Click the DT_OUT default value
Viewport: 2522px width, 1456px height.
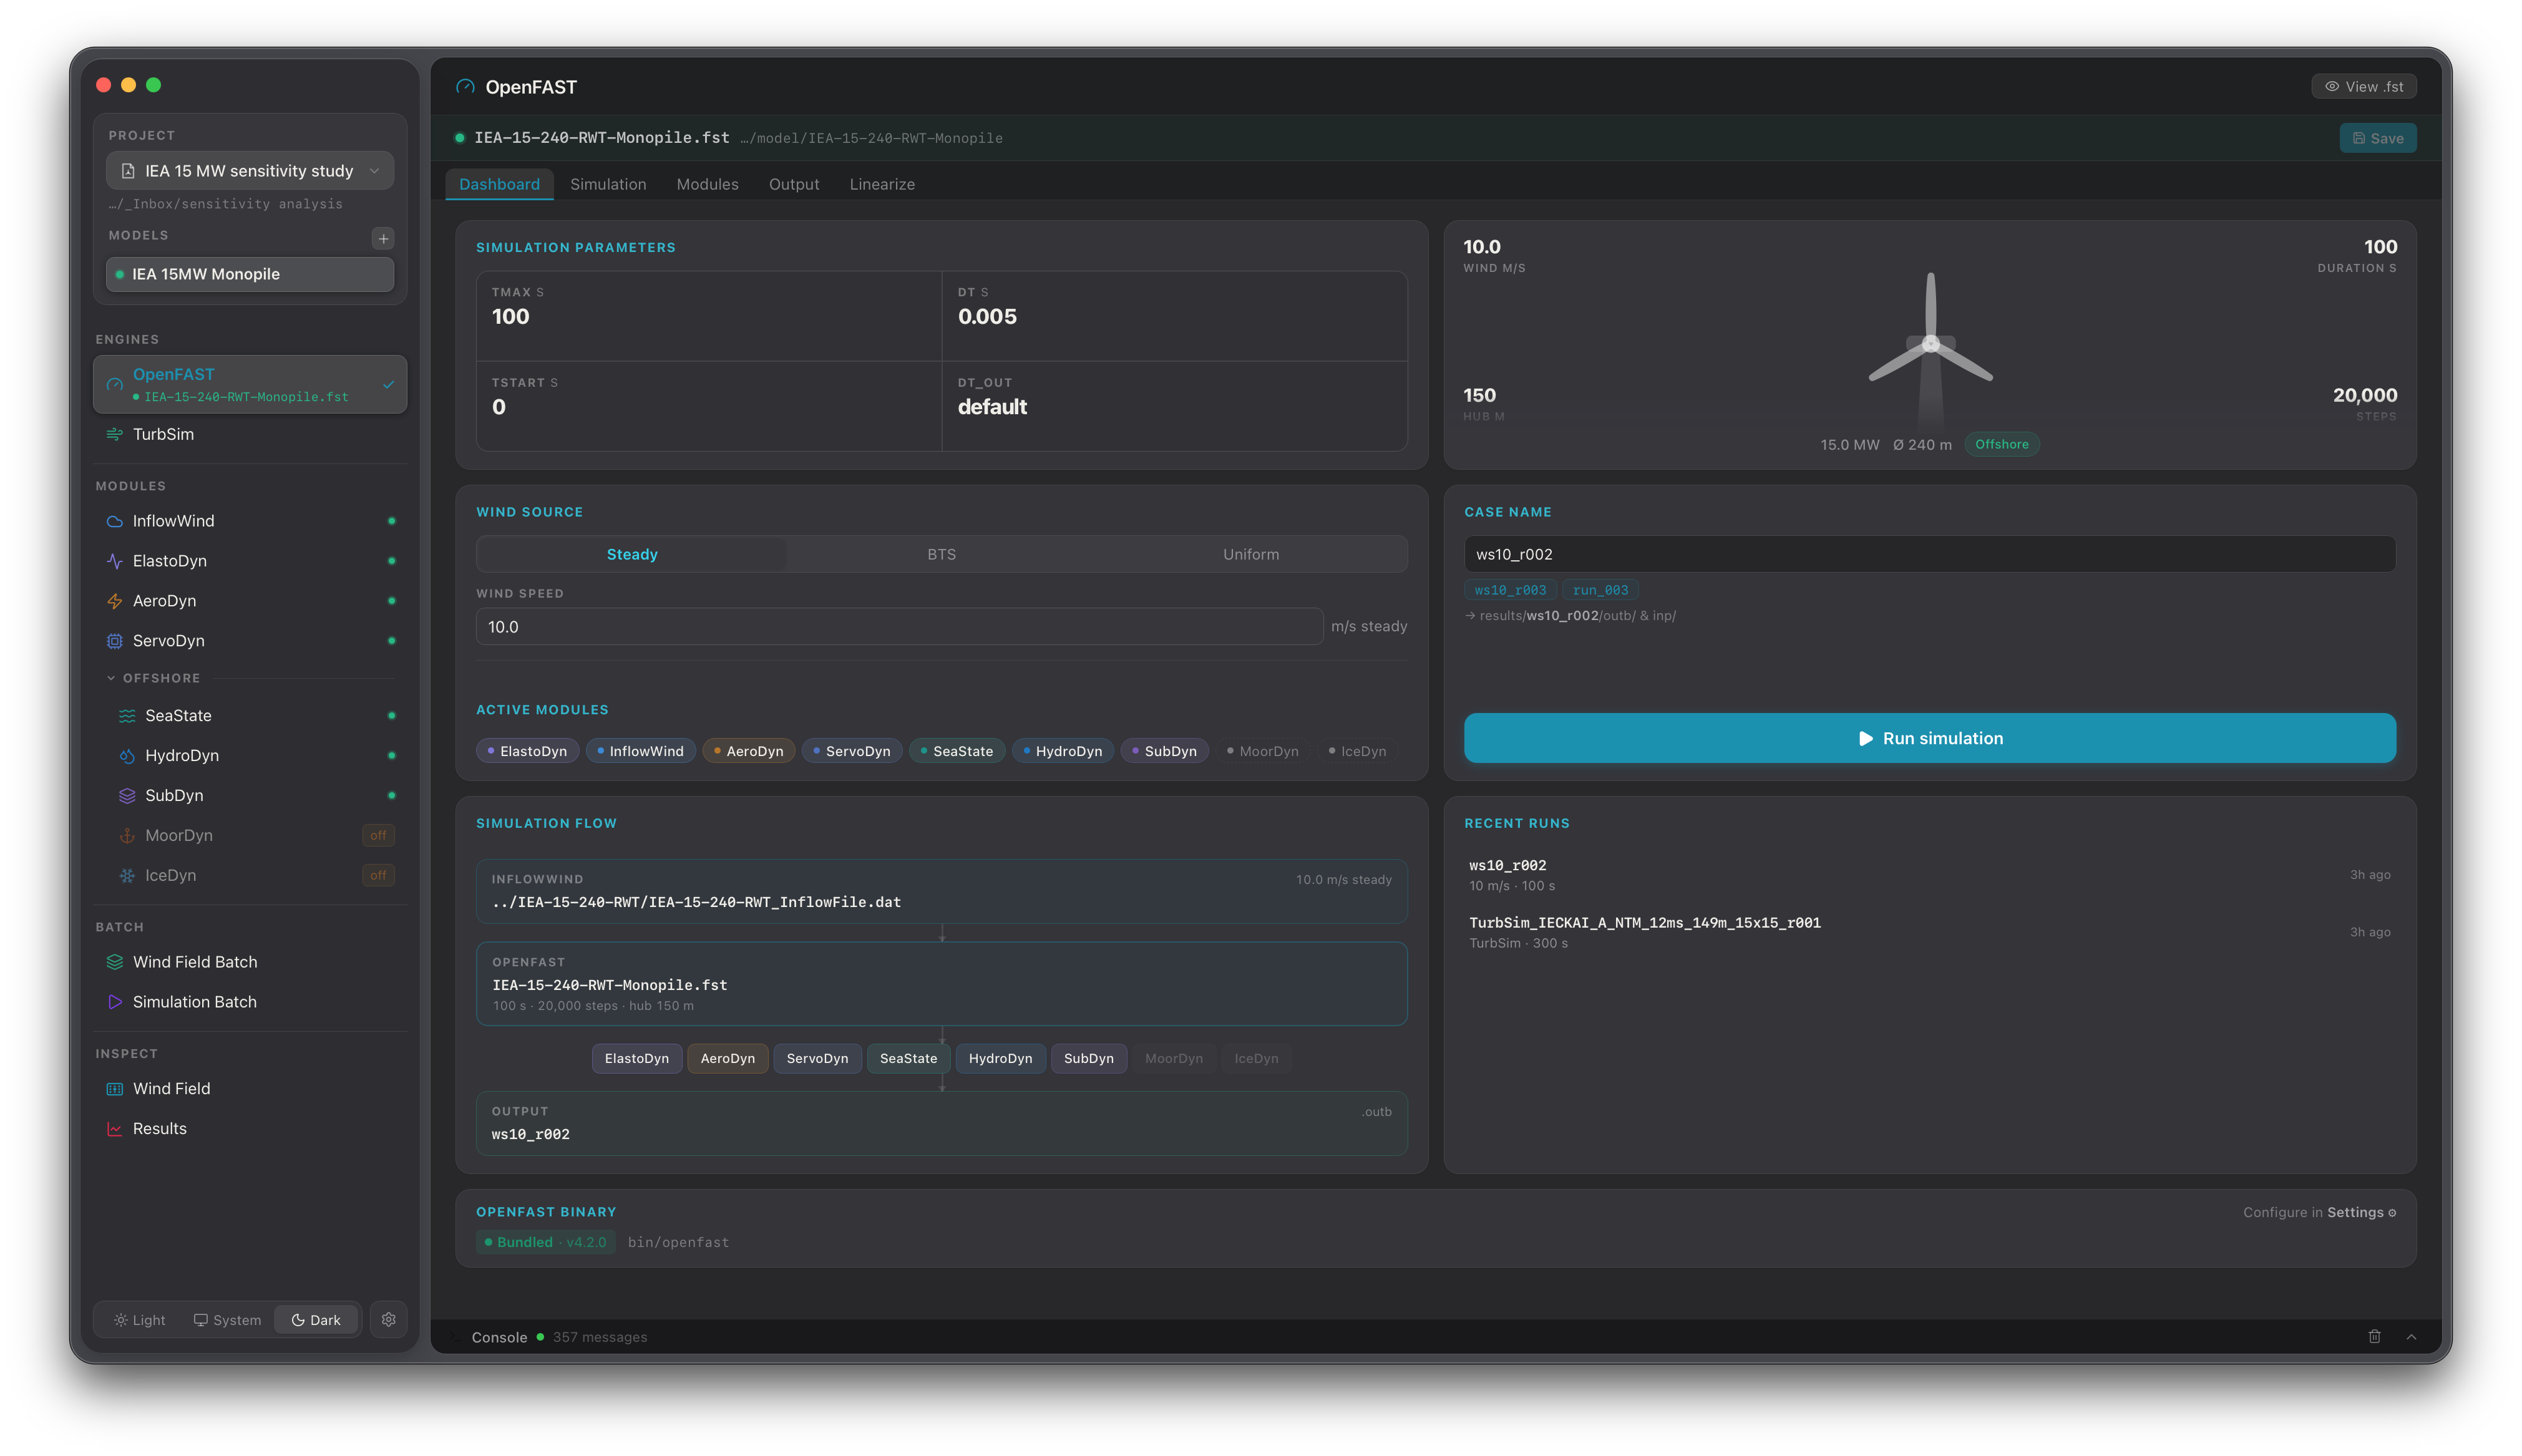[x=992, y=407]
